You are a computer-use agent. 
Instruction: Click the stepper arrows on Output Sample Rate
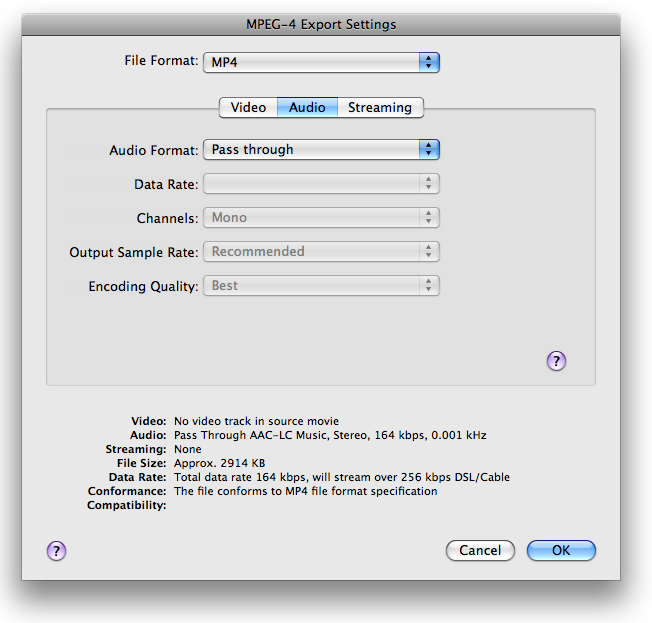pos(429,252)
